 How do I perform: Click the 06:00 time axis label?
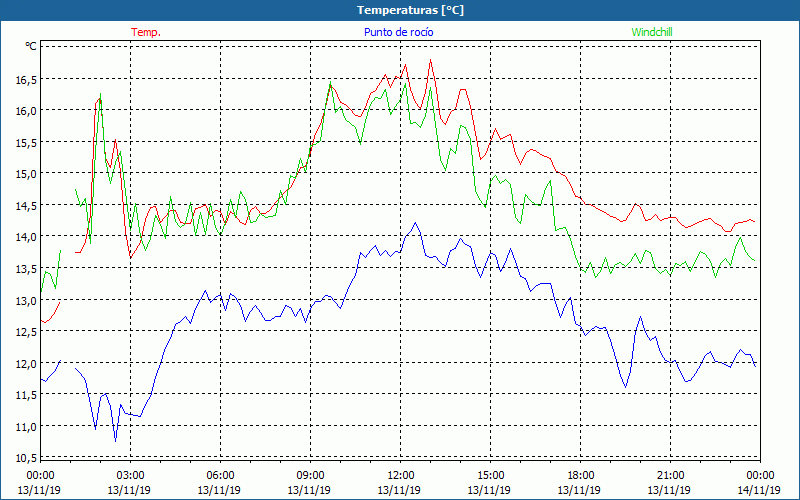tap(220, 475)
